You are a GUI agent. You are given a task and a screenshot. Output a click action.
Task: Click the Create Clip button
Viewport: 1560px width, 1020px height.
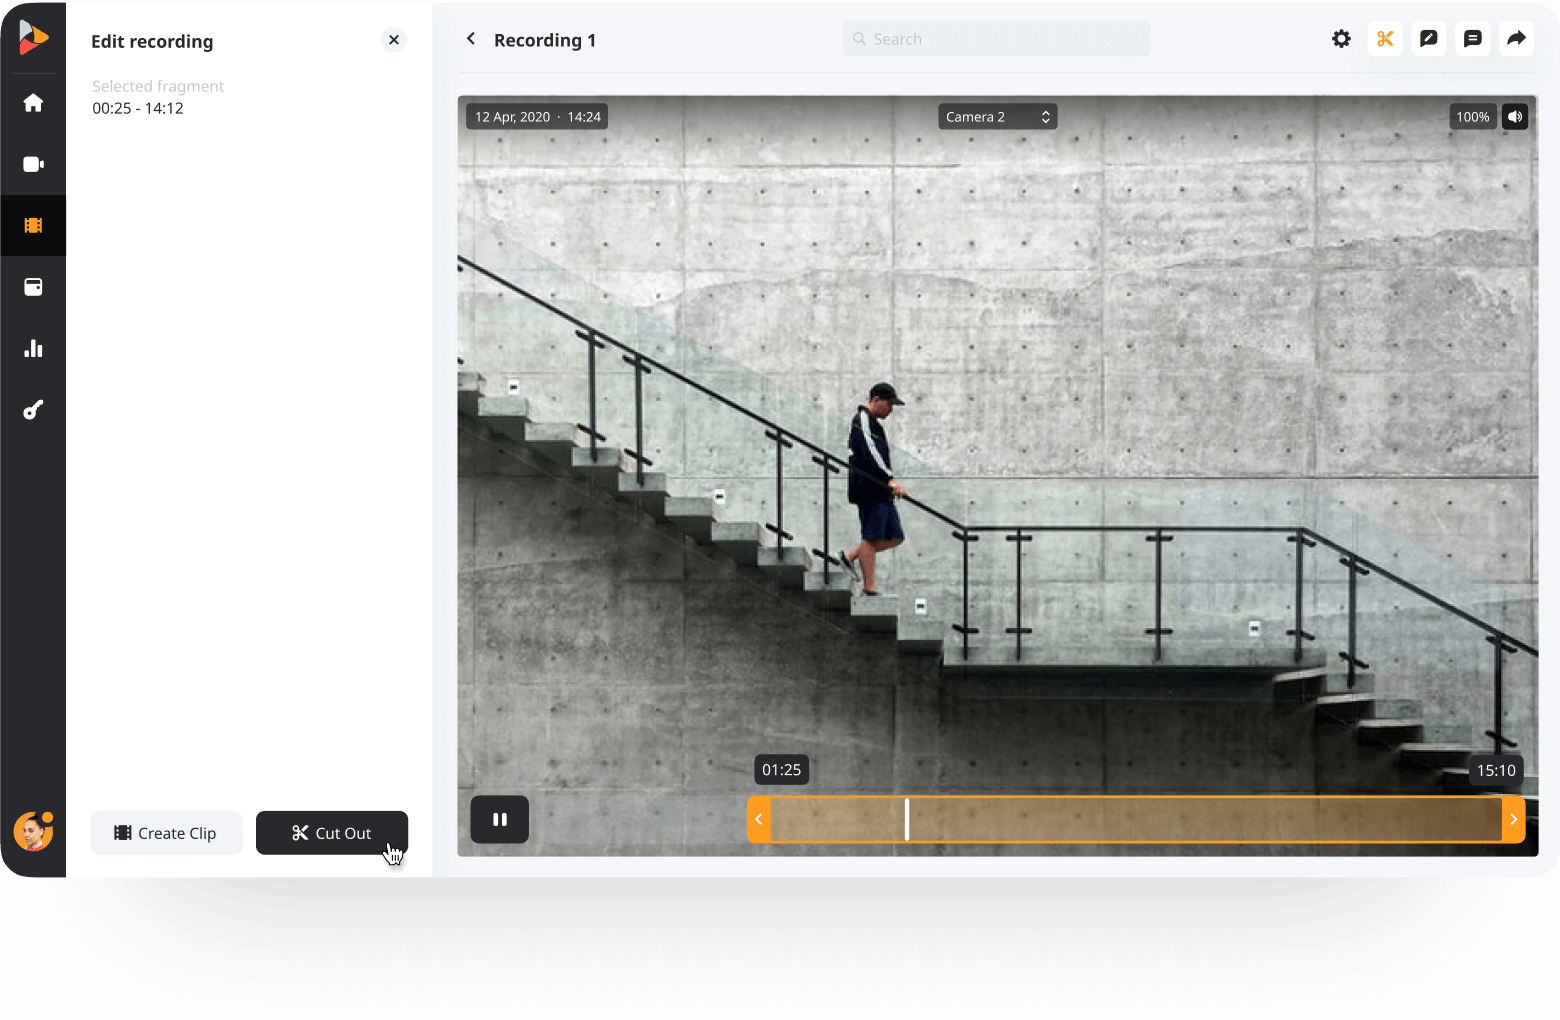click(166, 833)
